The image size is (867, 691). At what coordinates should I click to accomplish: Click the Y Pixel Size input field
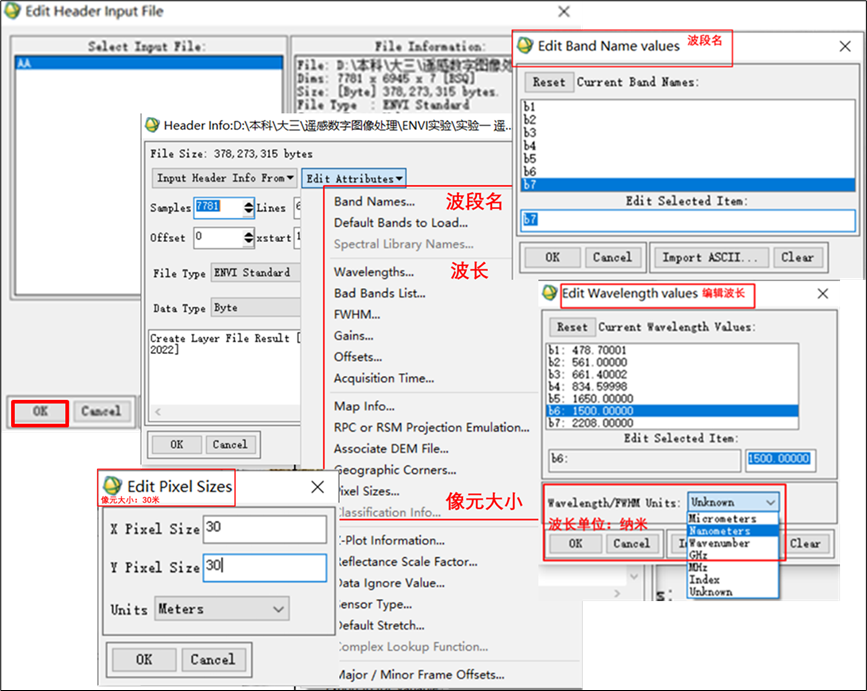pos(265,567)
